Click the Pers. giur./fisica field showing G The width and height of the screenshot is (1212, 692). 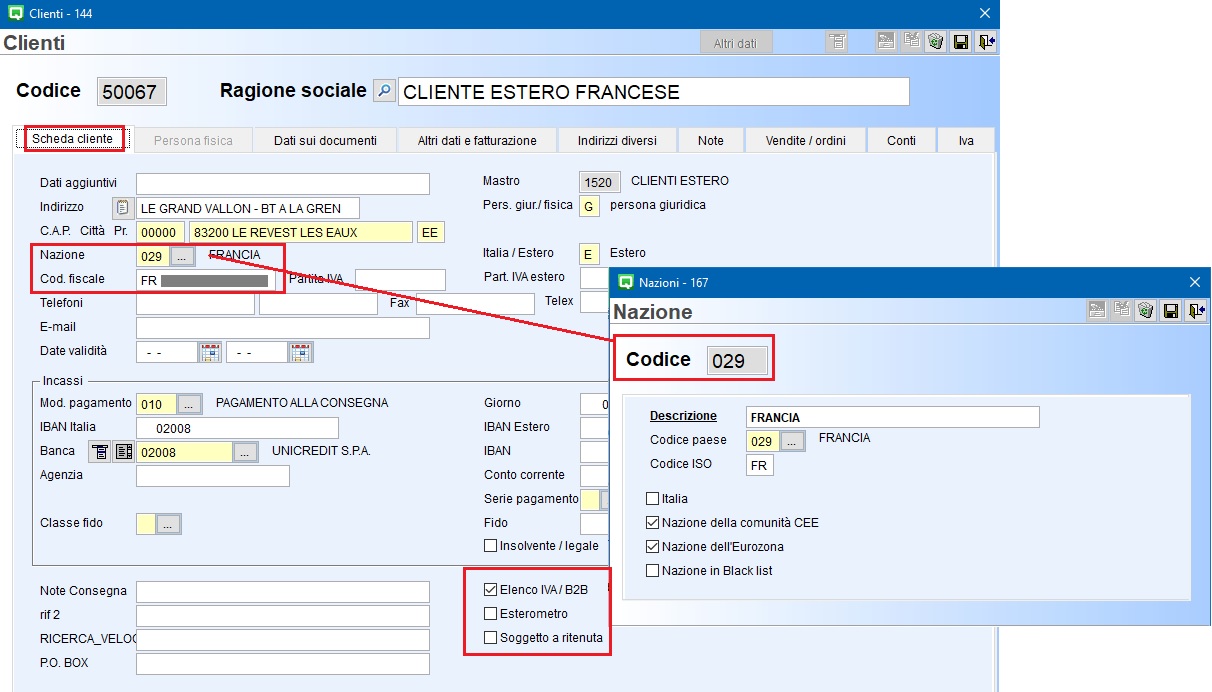coord(590,206)
